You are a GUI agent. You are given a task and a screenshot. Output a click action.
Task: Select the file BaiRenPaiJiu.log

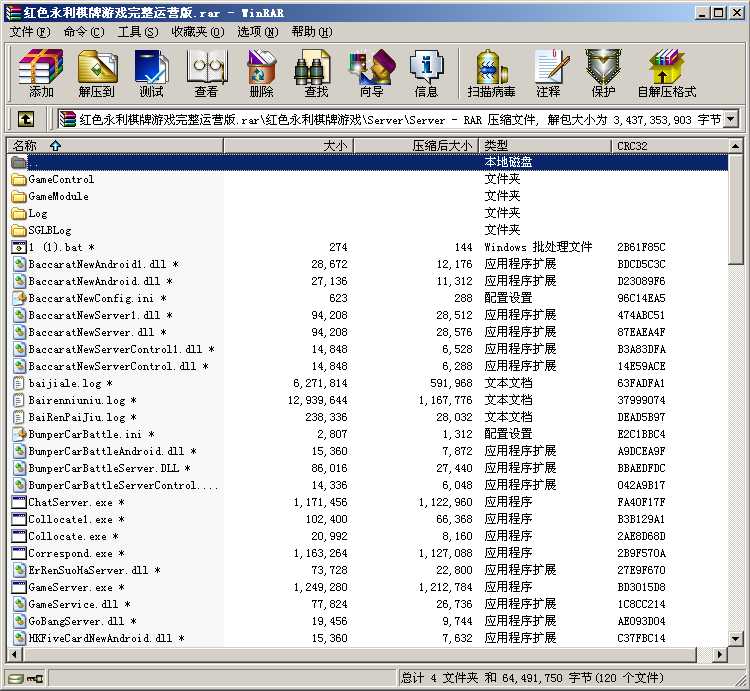[x=82, y=417]
